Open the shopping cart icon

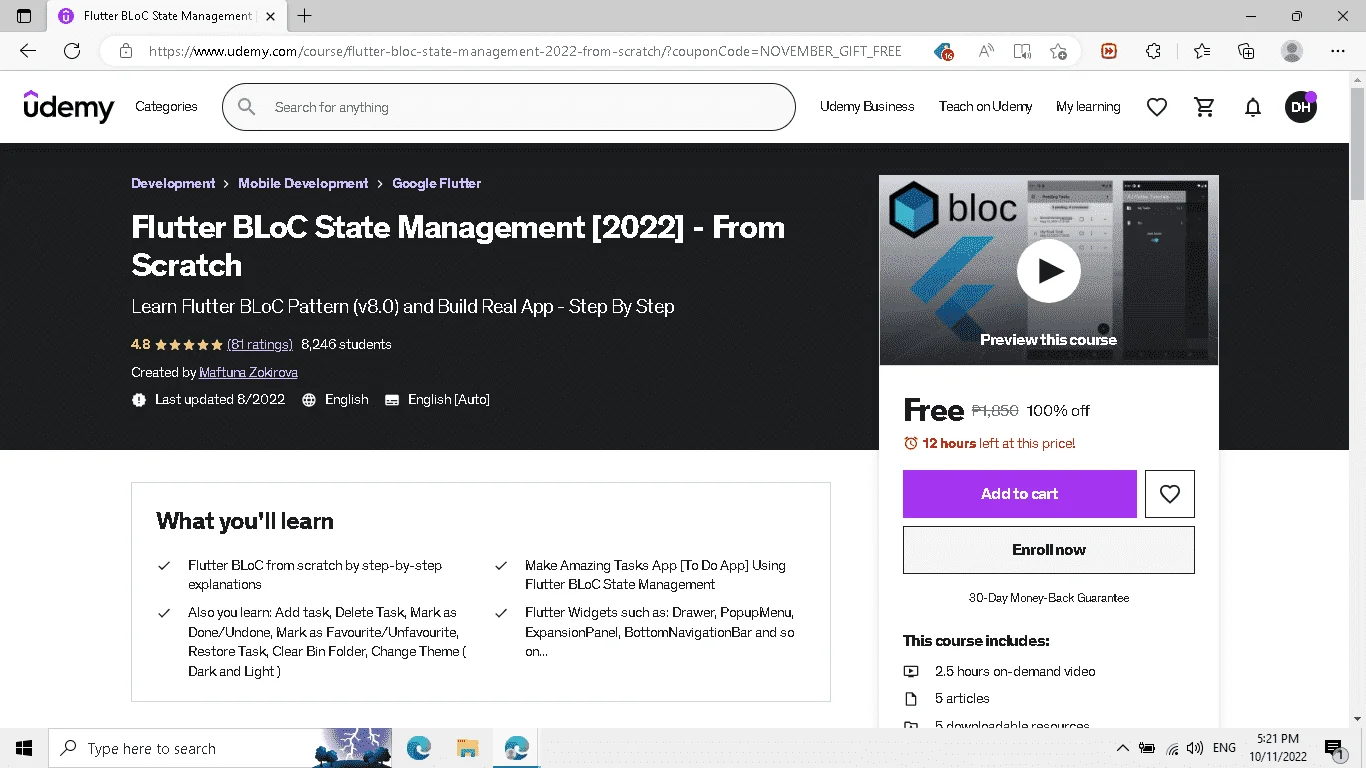(1205, 107)
